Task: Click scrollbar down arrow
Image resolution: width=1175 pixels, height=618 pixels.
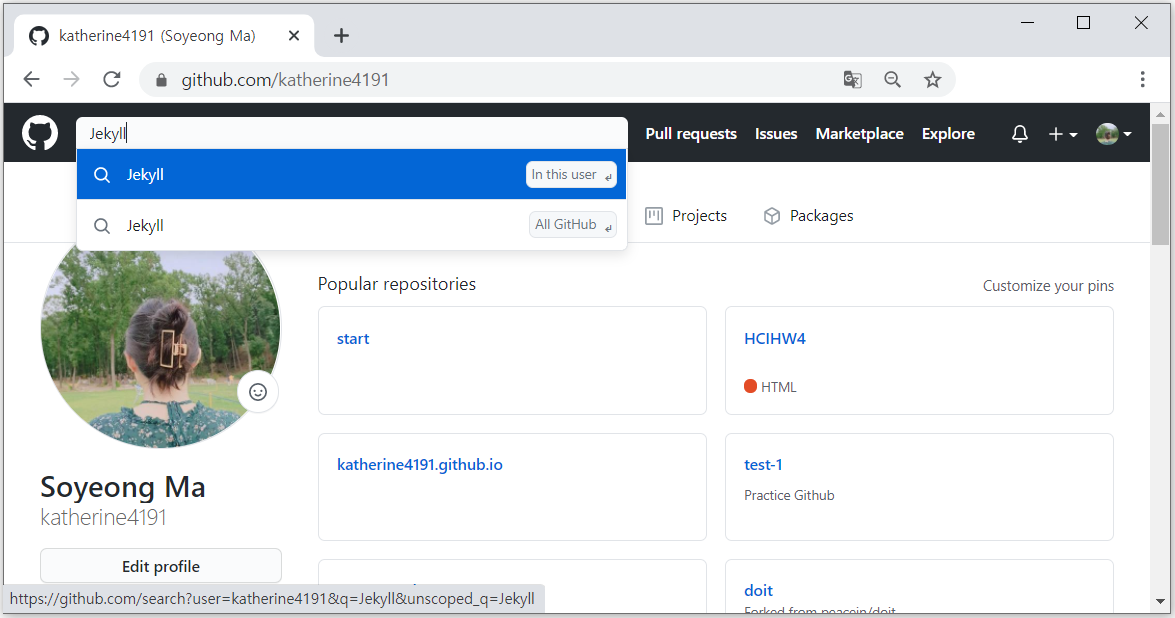Action: (x=1160, y=602)
